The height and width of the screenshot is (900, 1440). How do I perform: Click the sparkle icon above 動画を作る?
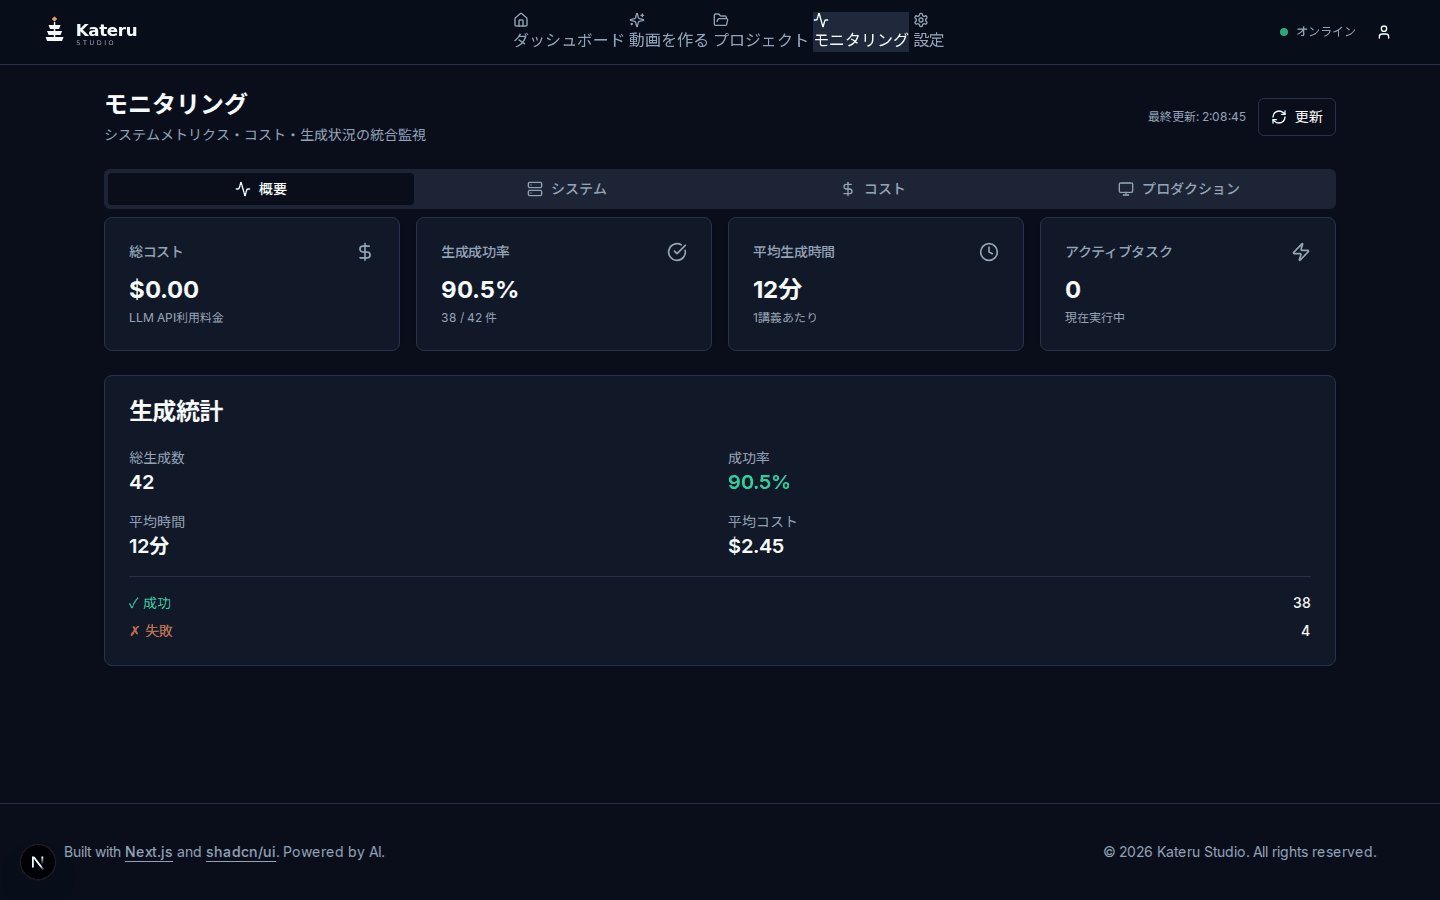click(637, 20)
